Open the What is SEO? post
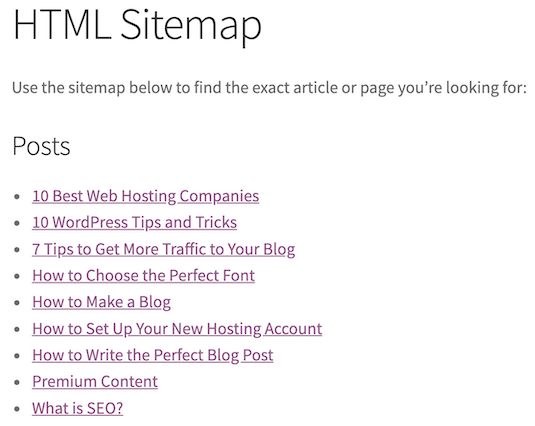 coord(77,408)
